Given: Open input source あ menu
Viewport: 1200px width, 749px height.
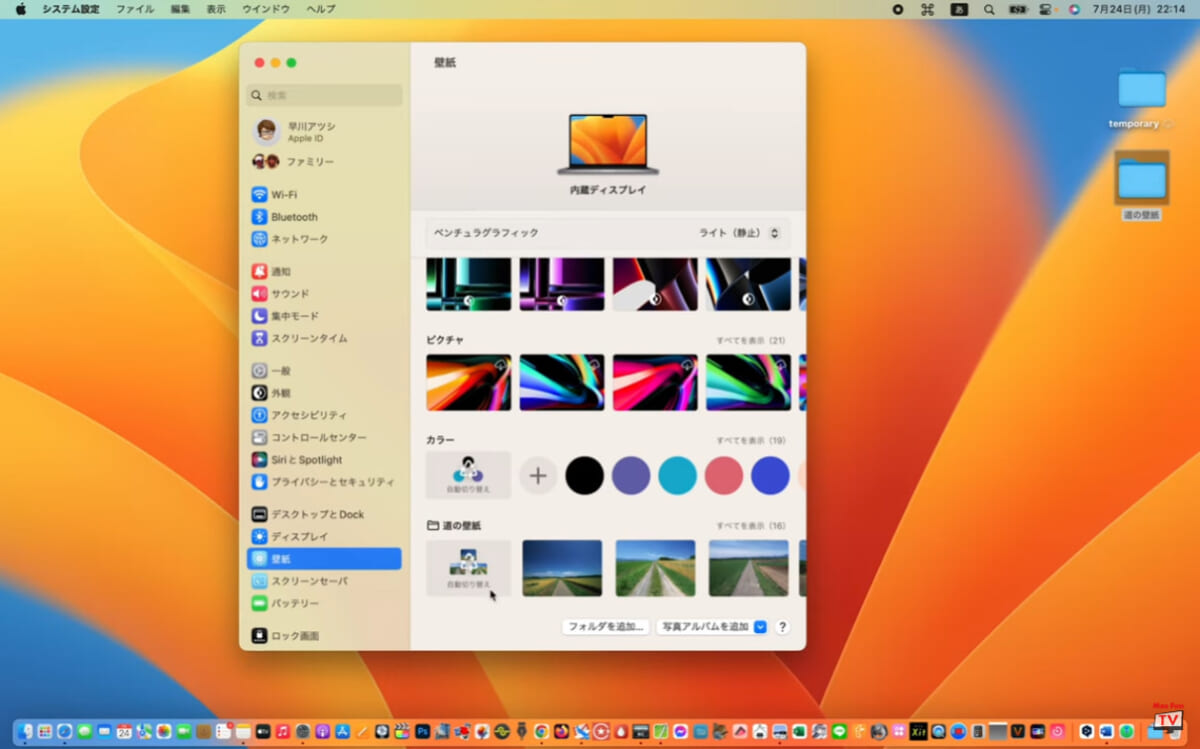Looking at the screenshot, I should point(958,9).
